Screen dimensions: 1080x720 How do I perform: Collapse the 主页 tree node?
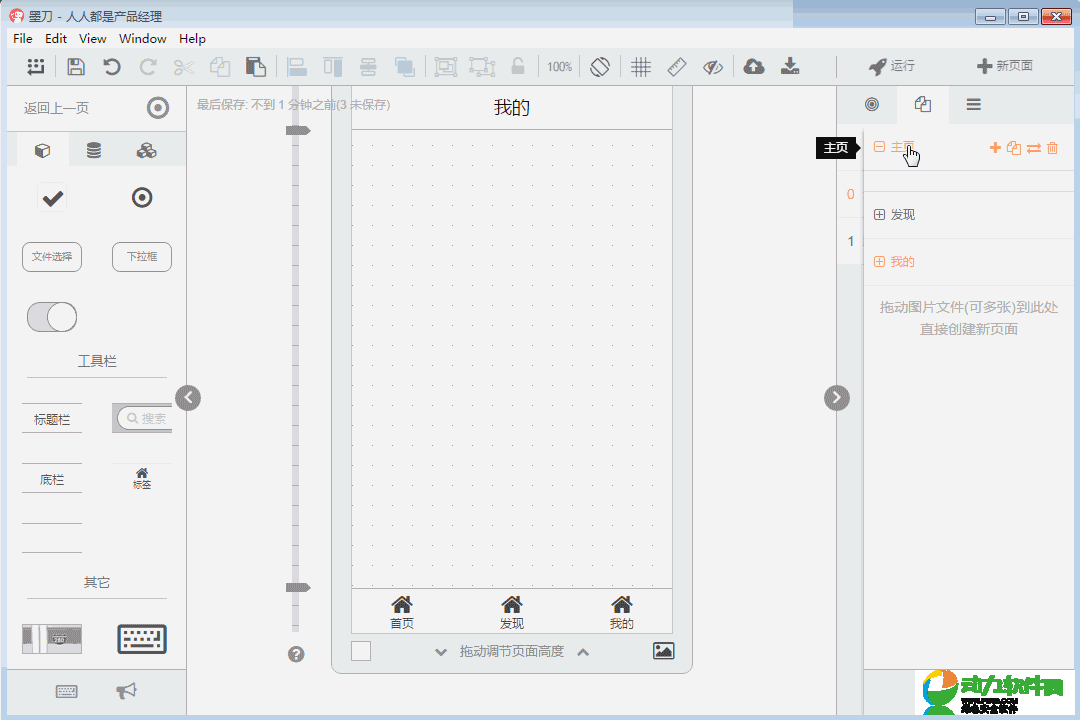[879, 147]
